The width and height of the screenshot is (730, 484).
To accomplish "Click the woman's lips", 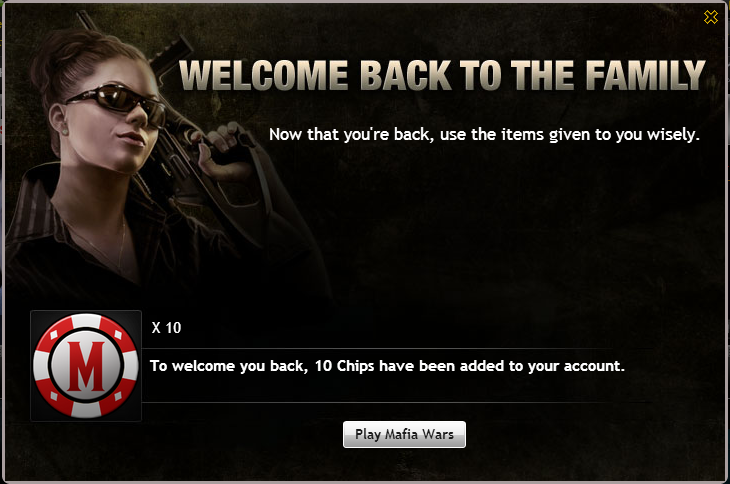I will click(132, 138).
